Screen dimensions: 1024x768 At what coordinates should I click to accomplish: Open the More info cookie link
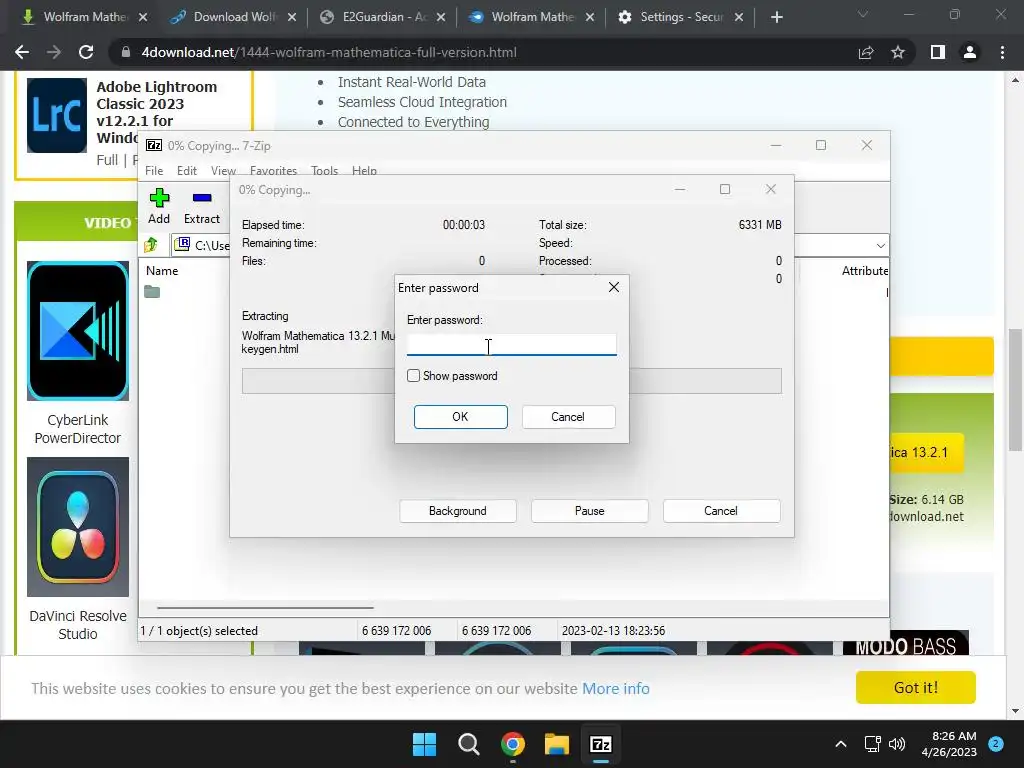click(x=616, y=688)
